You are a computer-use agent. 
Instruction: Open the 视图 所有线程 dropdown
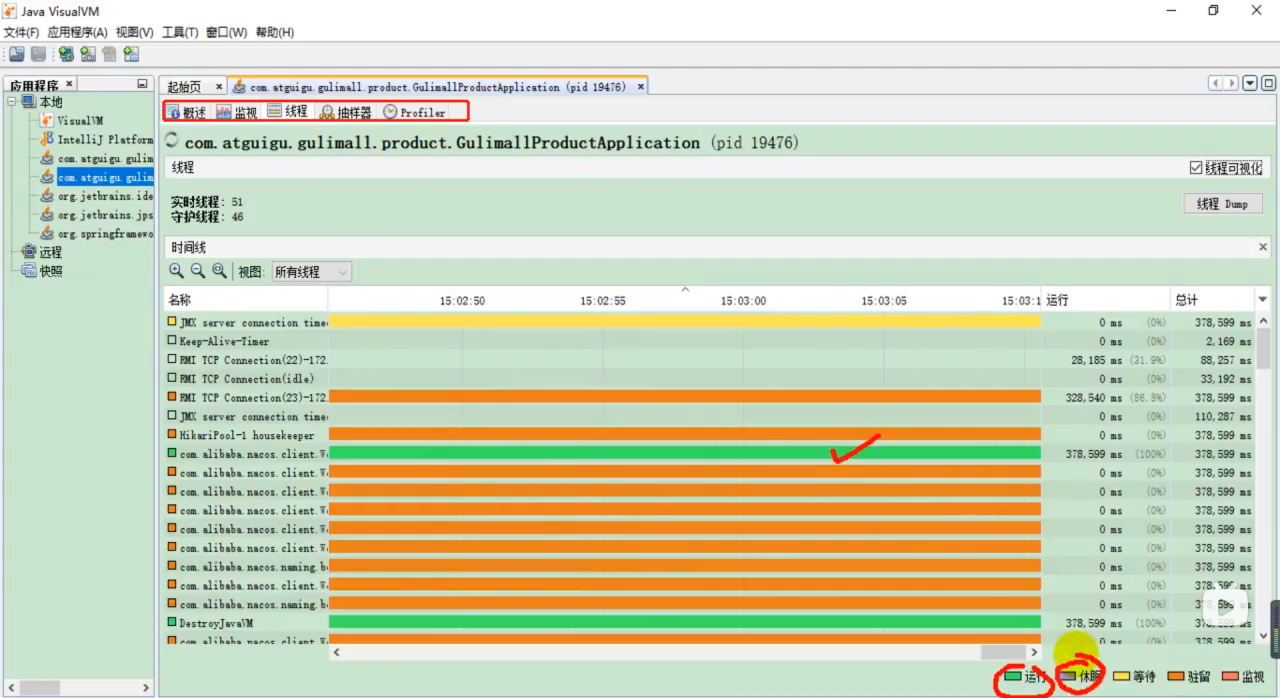coord(311,272)
